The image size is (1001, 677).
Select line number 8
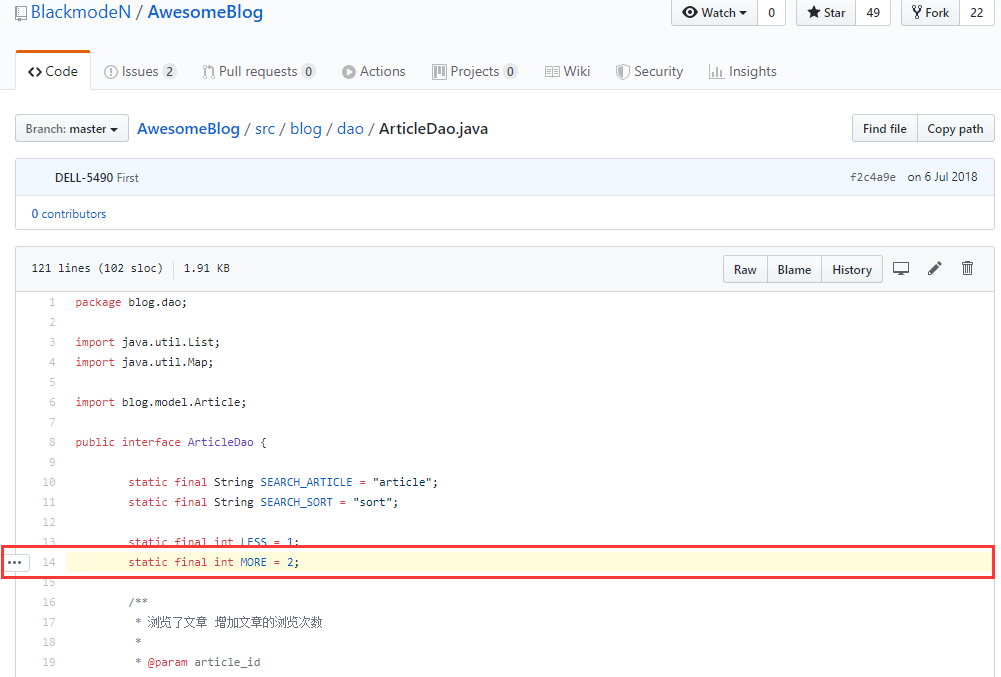click(x=52, y=442)
